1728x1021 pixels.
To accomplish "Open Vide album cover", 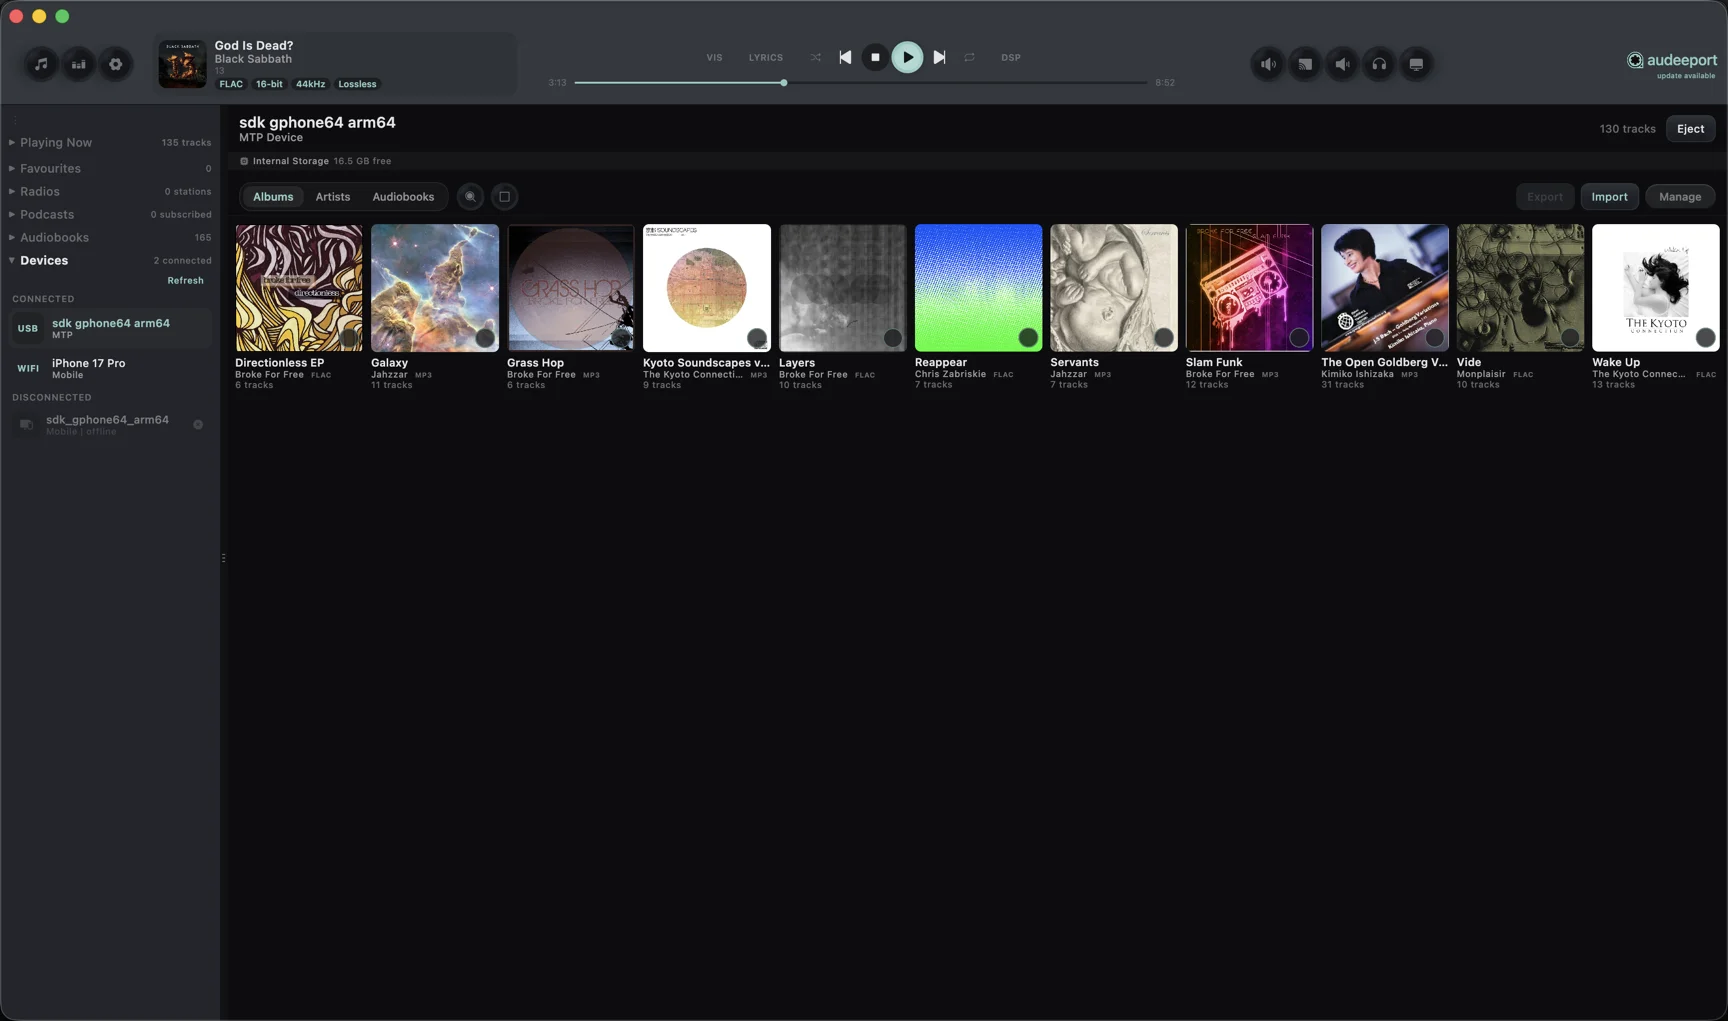I will click(x=1520, y=288).
